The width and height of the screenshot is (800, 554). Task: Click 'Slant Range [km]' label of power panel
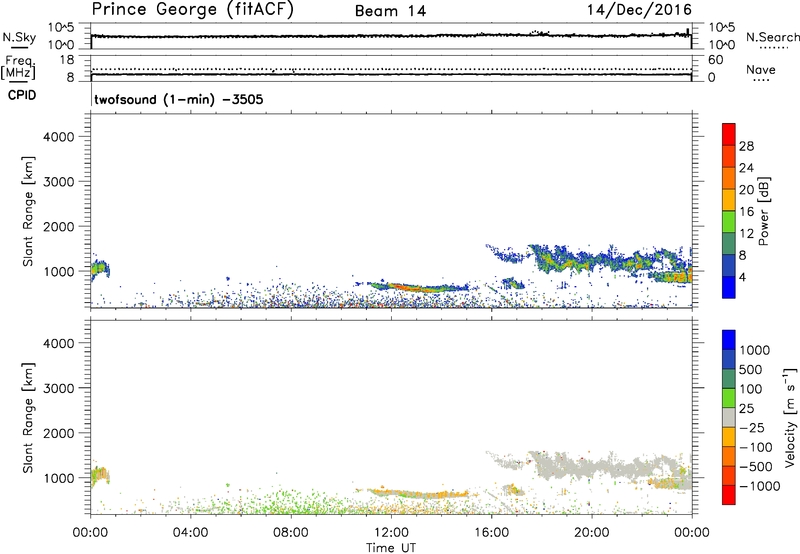click(28, 211)
